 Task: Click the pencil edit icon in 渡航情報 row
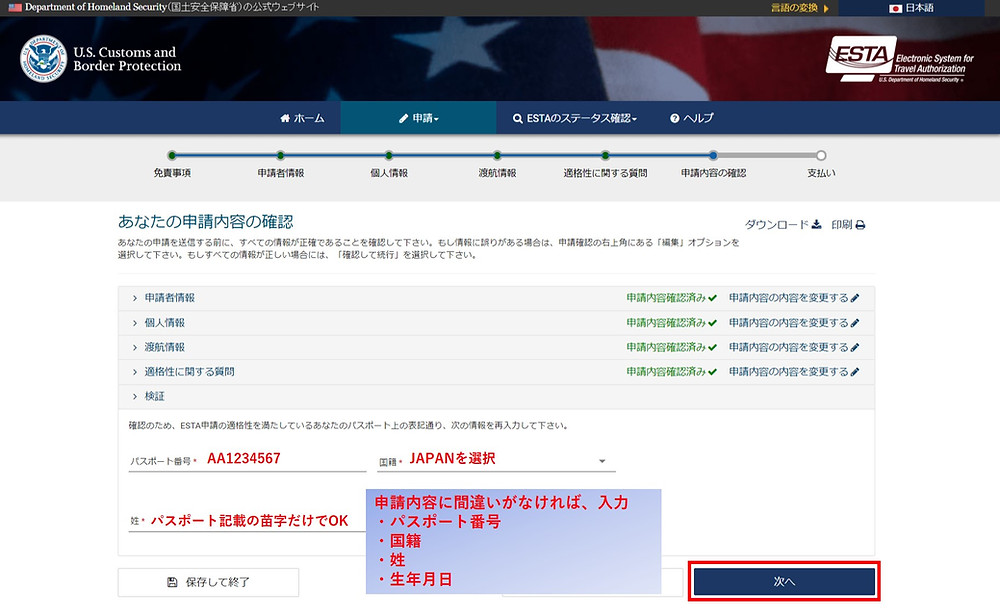855,348
